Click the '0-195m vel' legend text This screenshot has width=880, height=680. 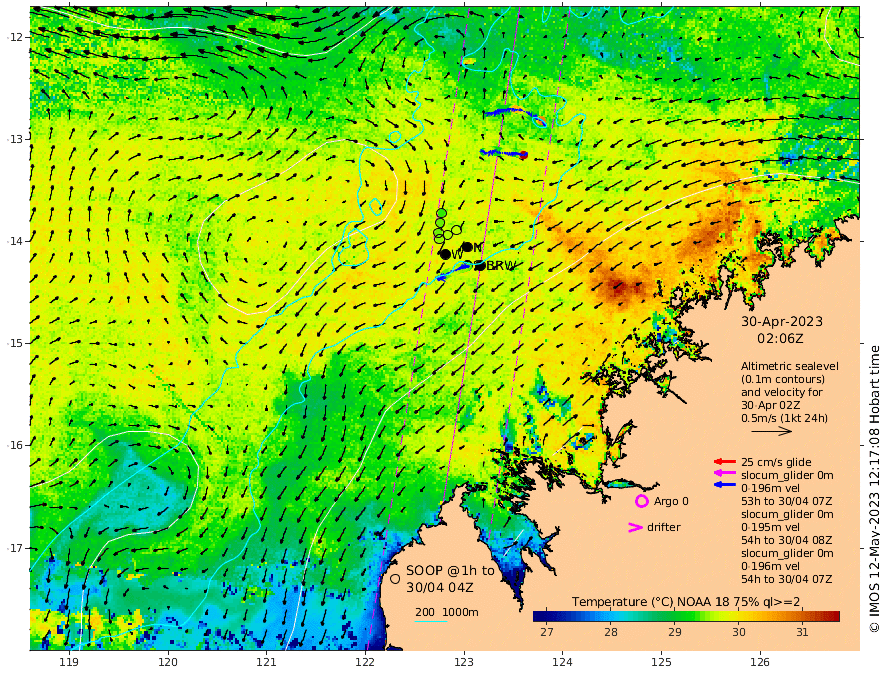tap(771, 527)
